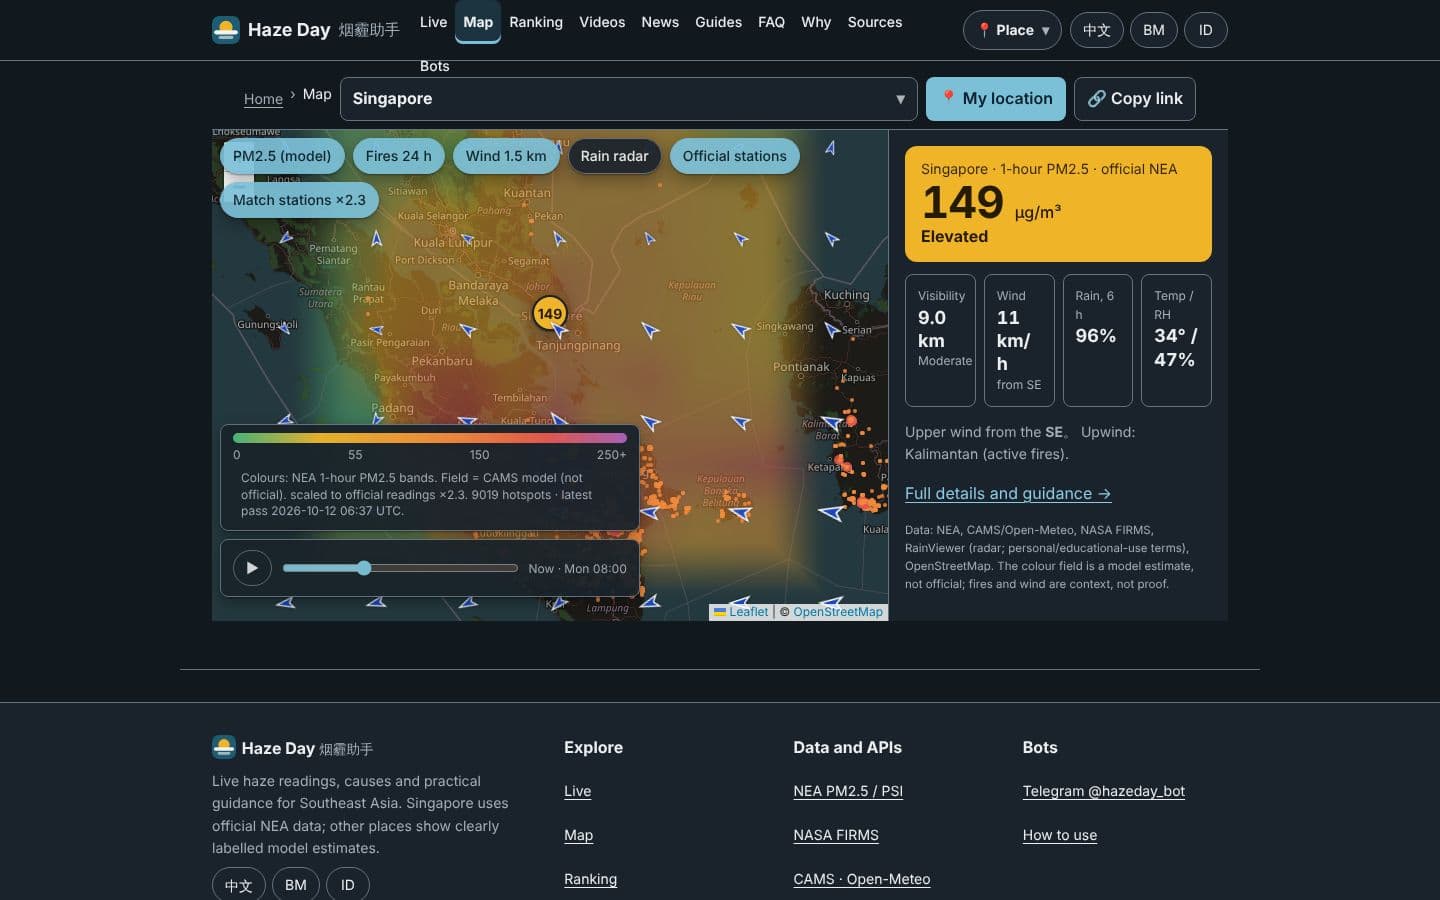
Task: Toggle Match stations ×2.3 scaling
Action: pyautogui.click(x=299, y=200)
